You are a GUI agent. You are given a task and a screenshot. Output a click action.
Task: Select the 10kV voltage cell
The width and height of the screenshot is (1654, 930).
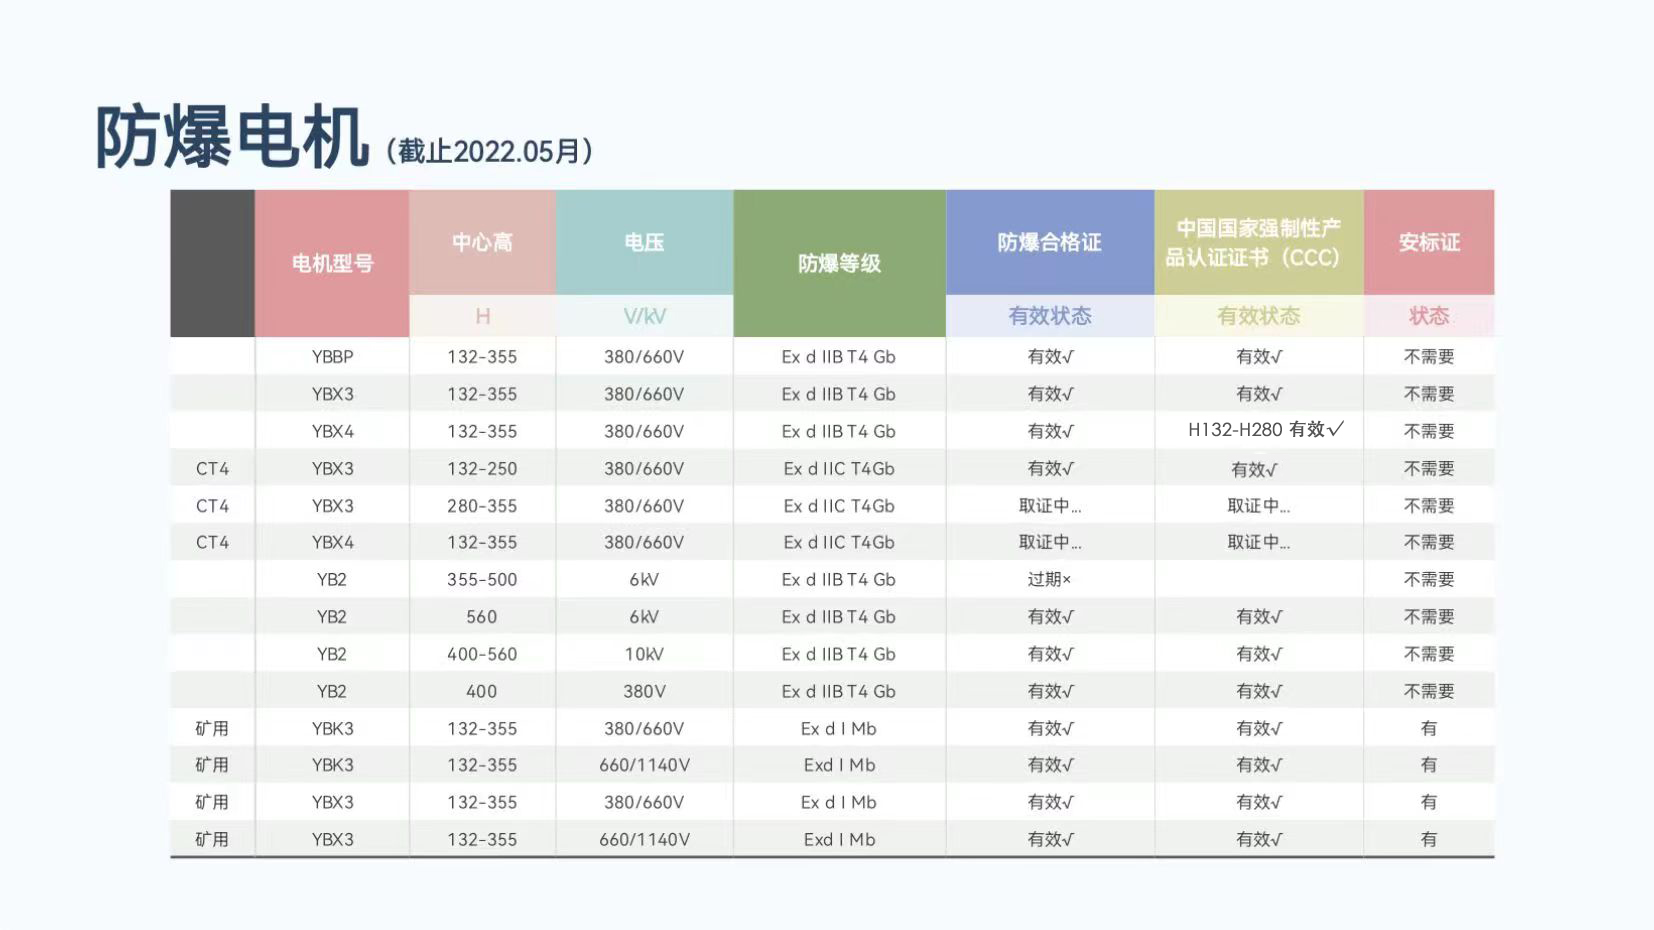[x=644, y=654]
